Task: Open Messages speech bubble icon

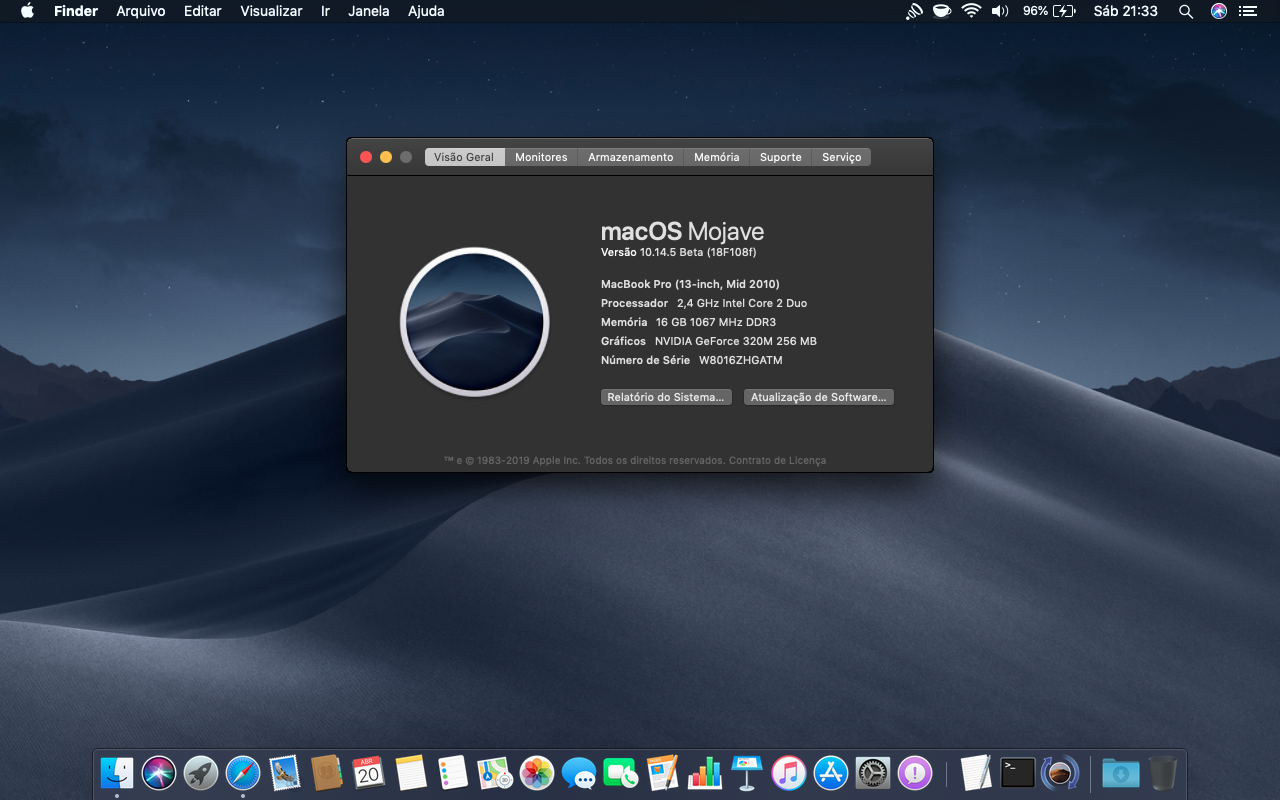Action: [x=579, y=773]
